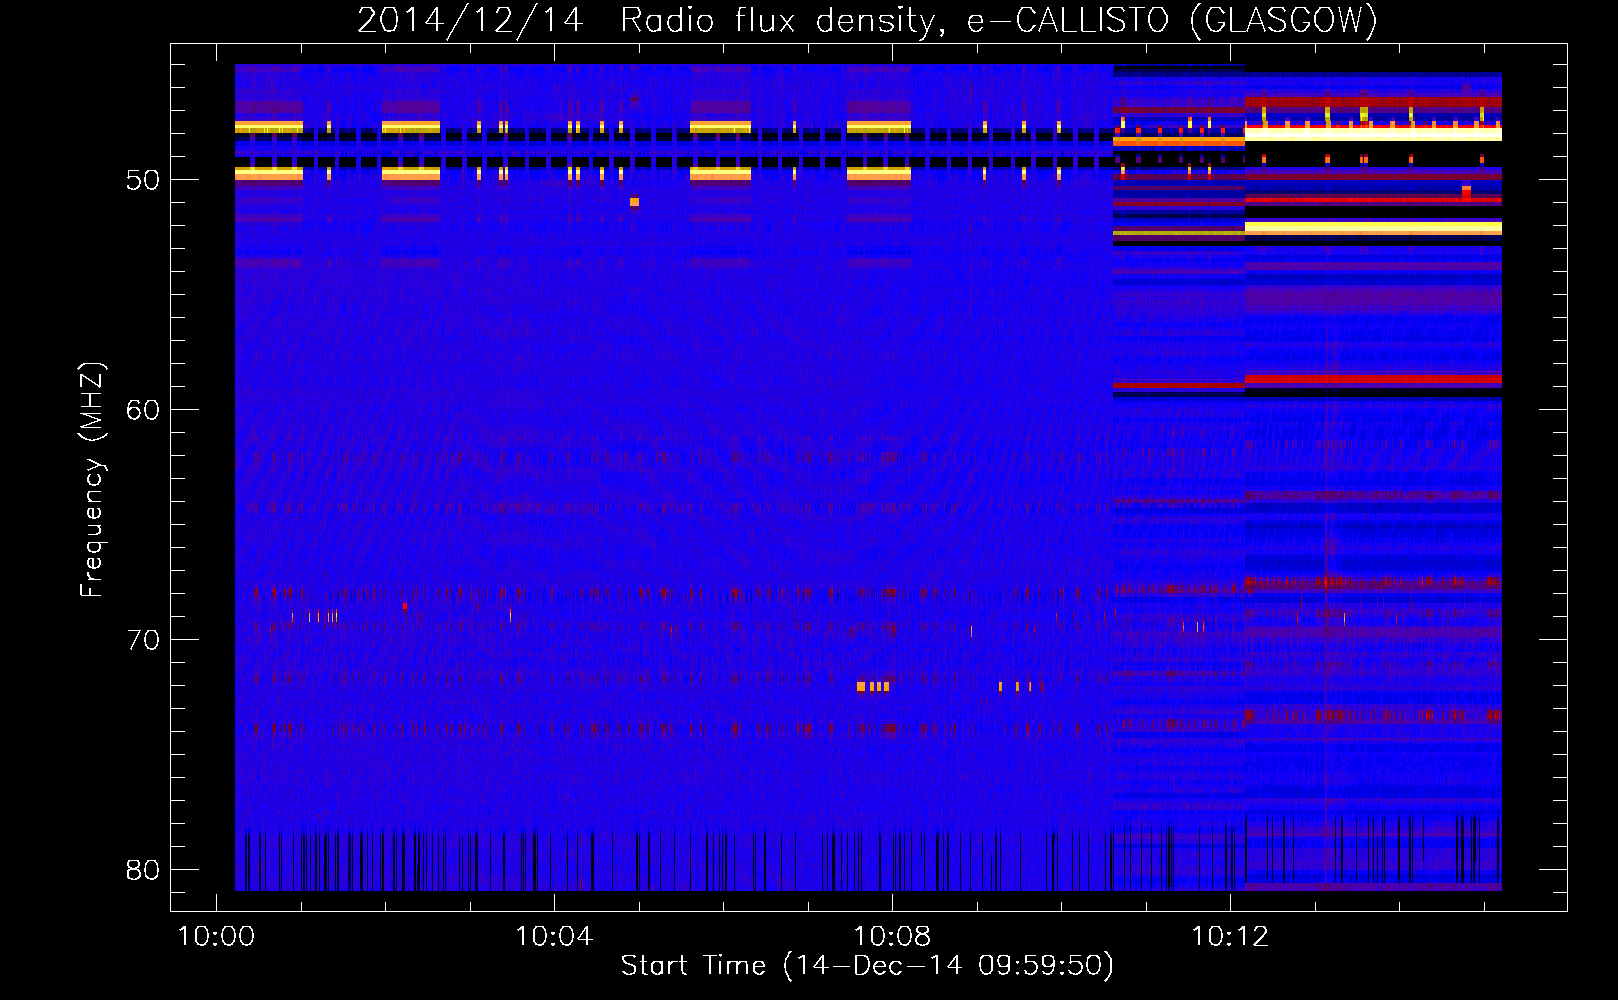Click the '10:12' time tick label
The height and width of the screenshot is (1000, 1618).
pyautogui.click(x=1230, y=937)
